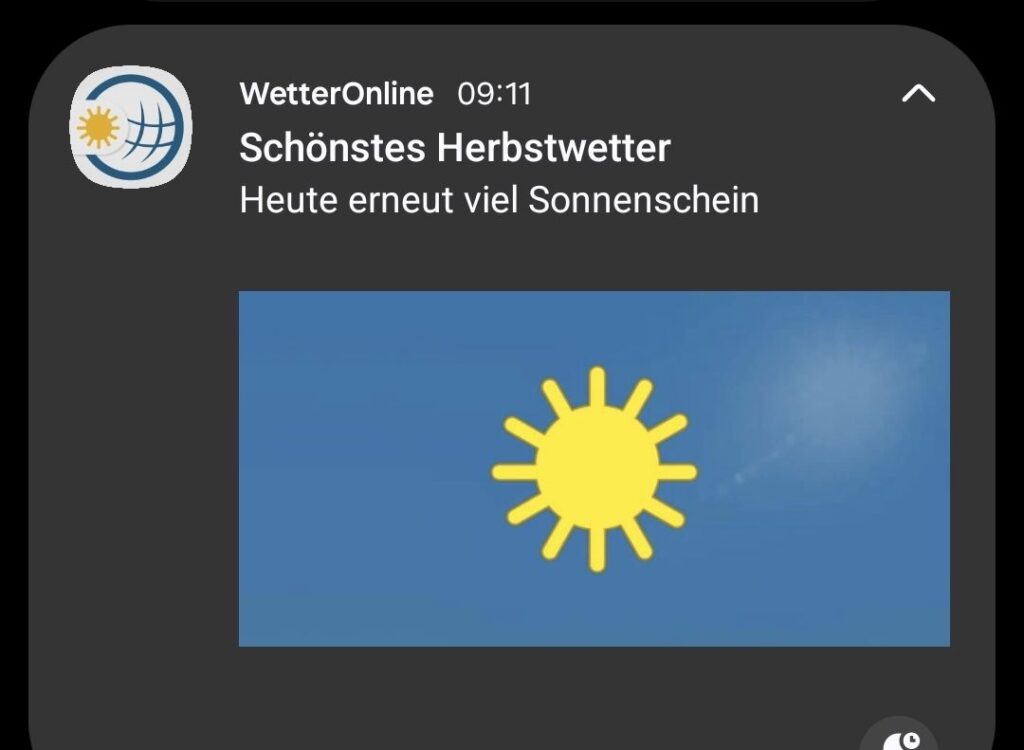Image resolution: width=1024 pixels, height=750 pixels.
Task: Tap the yellow sun graphic in the image
Action: (x=594, y=470)
